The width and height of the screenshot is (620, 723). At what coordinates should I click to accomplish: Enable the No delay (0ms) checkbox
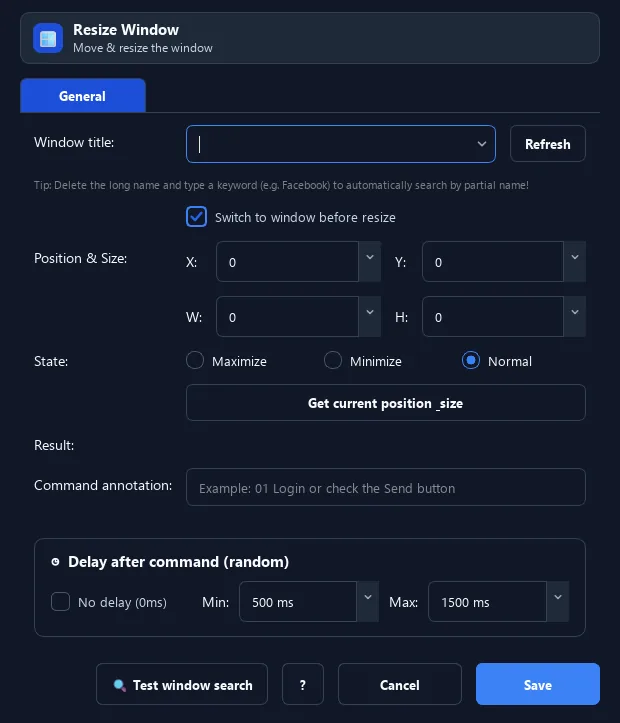60,602
